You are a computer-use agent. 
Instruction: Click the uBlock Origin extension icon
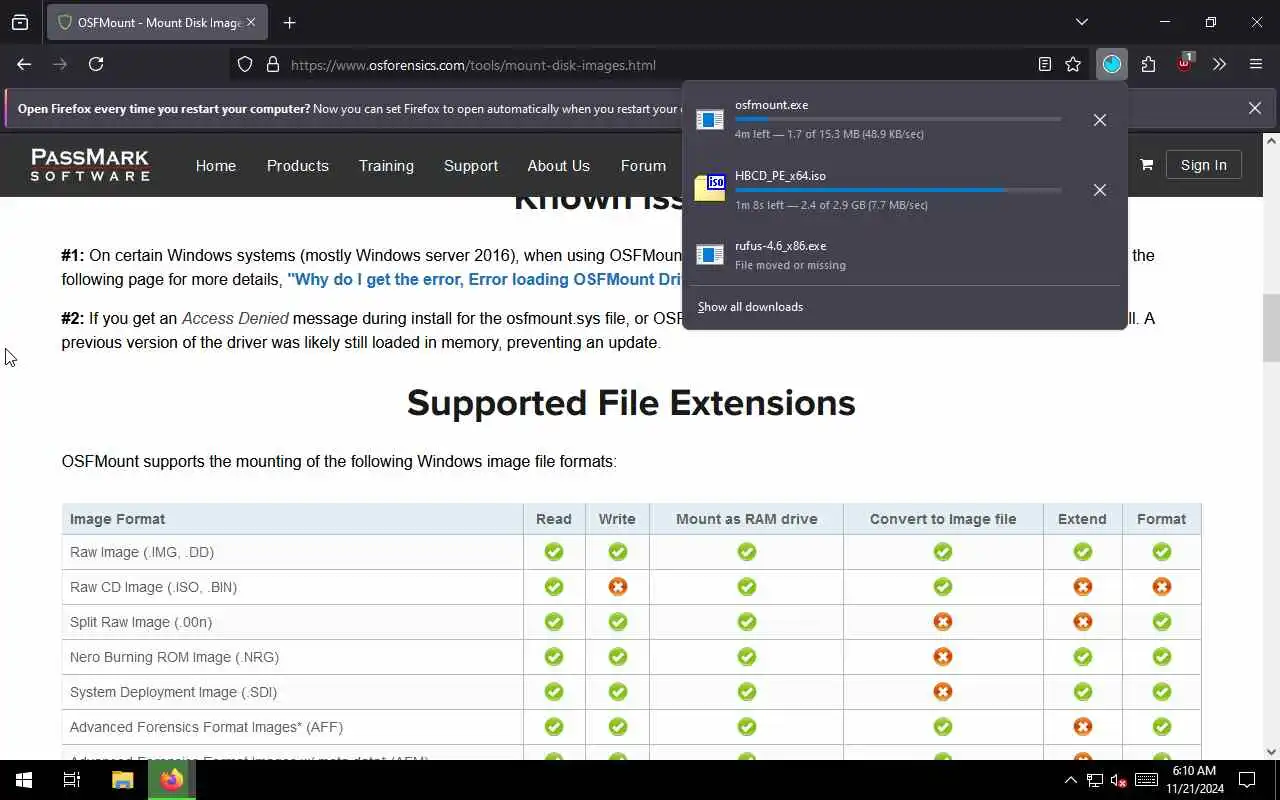click(1184, 63)
